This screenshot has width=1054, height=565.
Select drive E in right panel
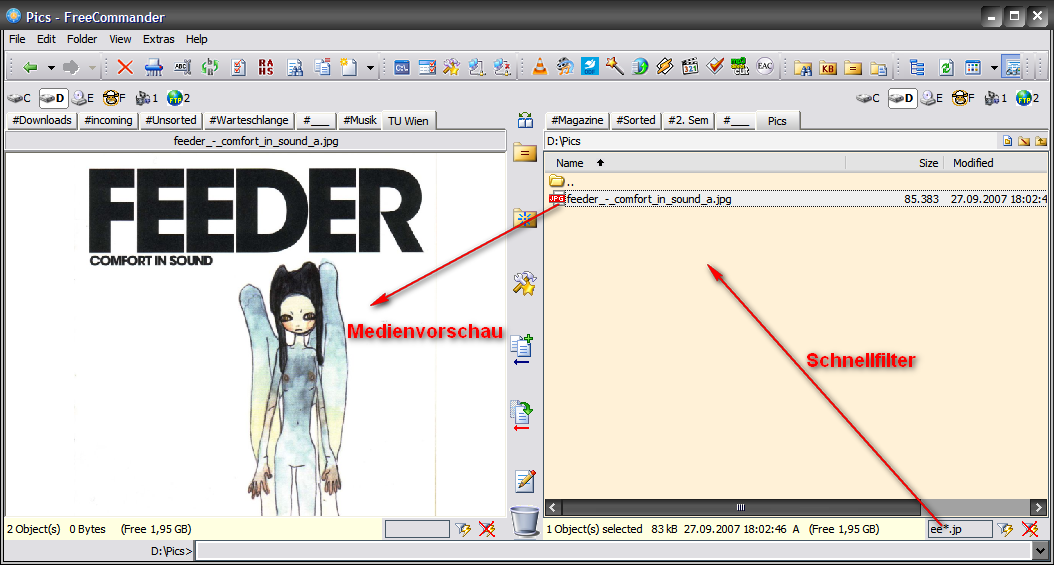(x=932, y=98)
